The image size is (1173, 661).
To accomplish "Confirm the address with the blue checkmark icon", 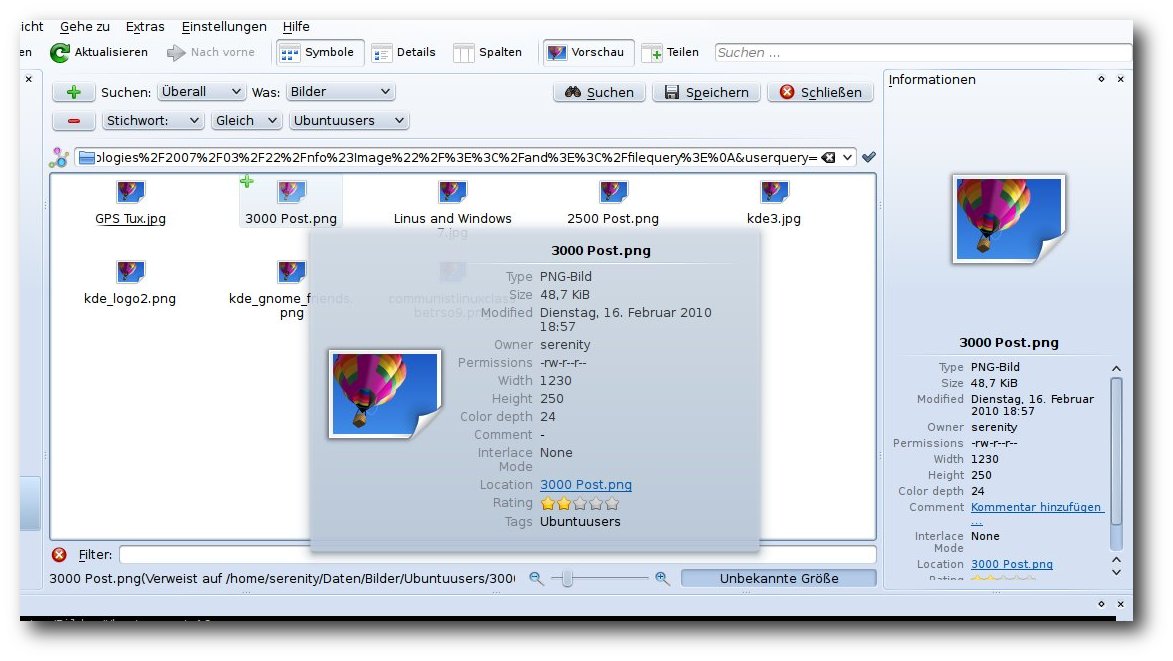I will pos(869,157).
